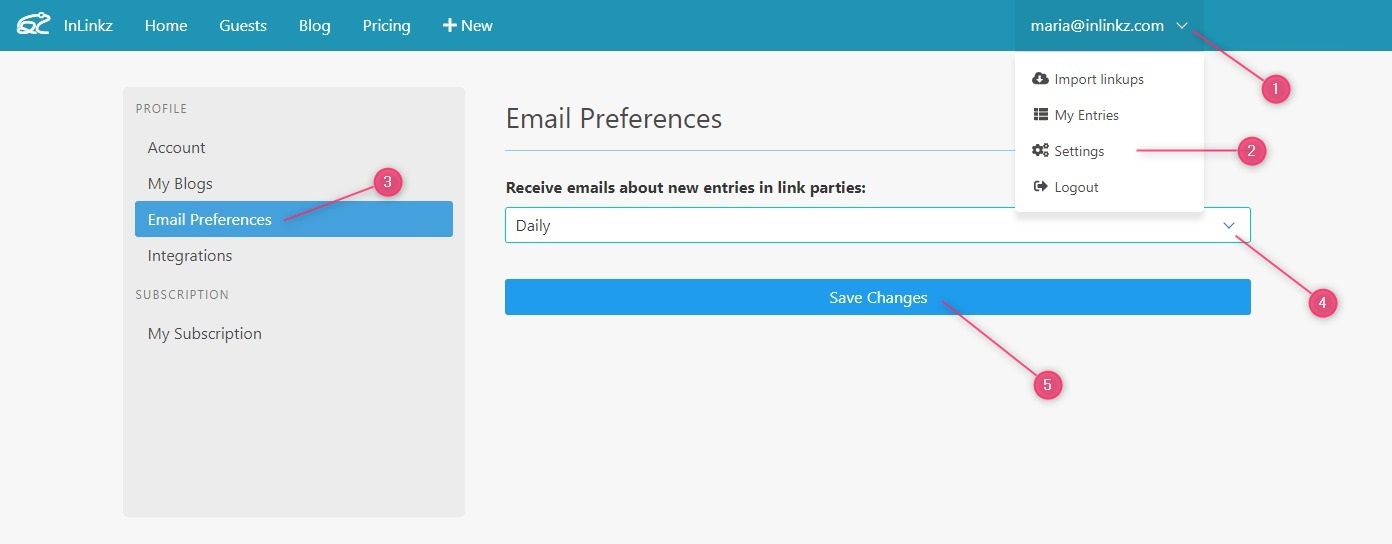The height and width of the screenshot is (544, 1392).
Task: Open the Blog link in navbar
Action: pyautogui.click(x=314, y=25)
